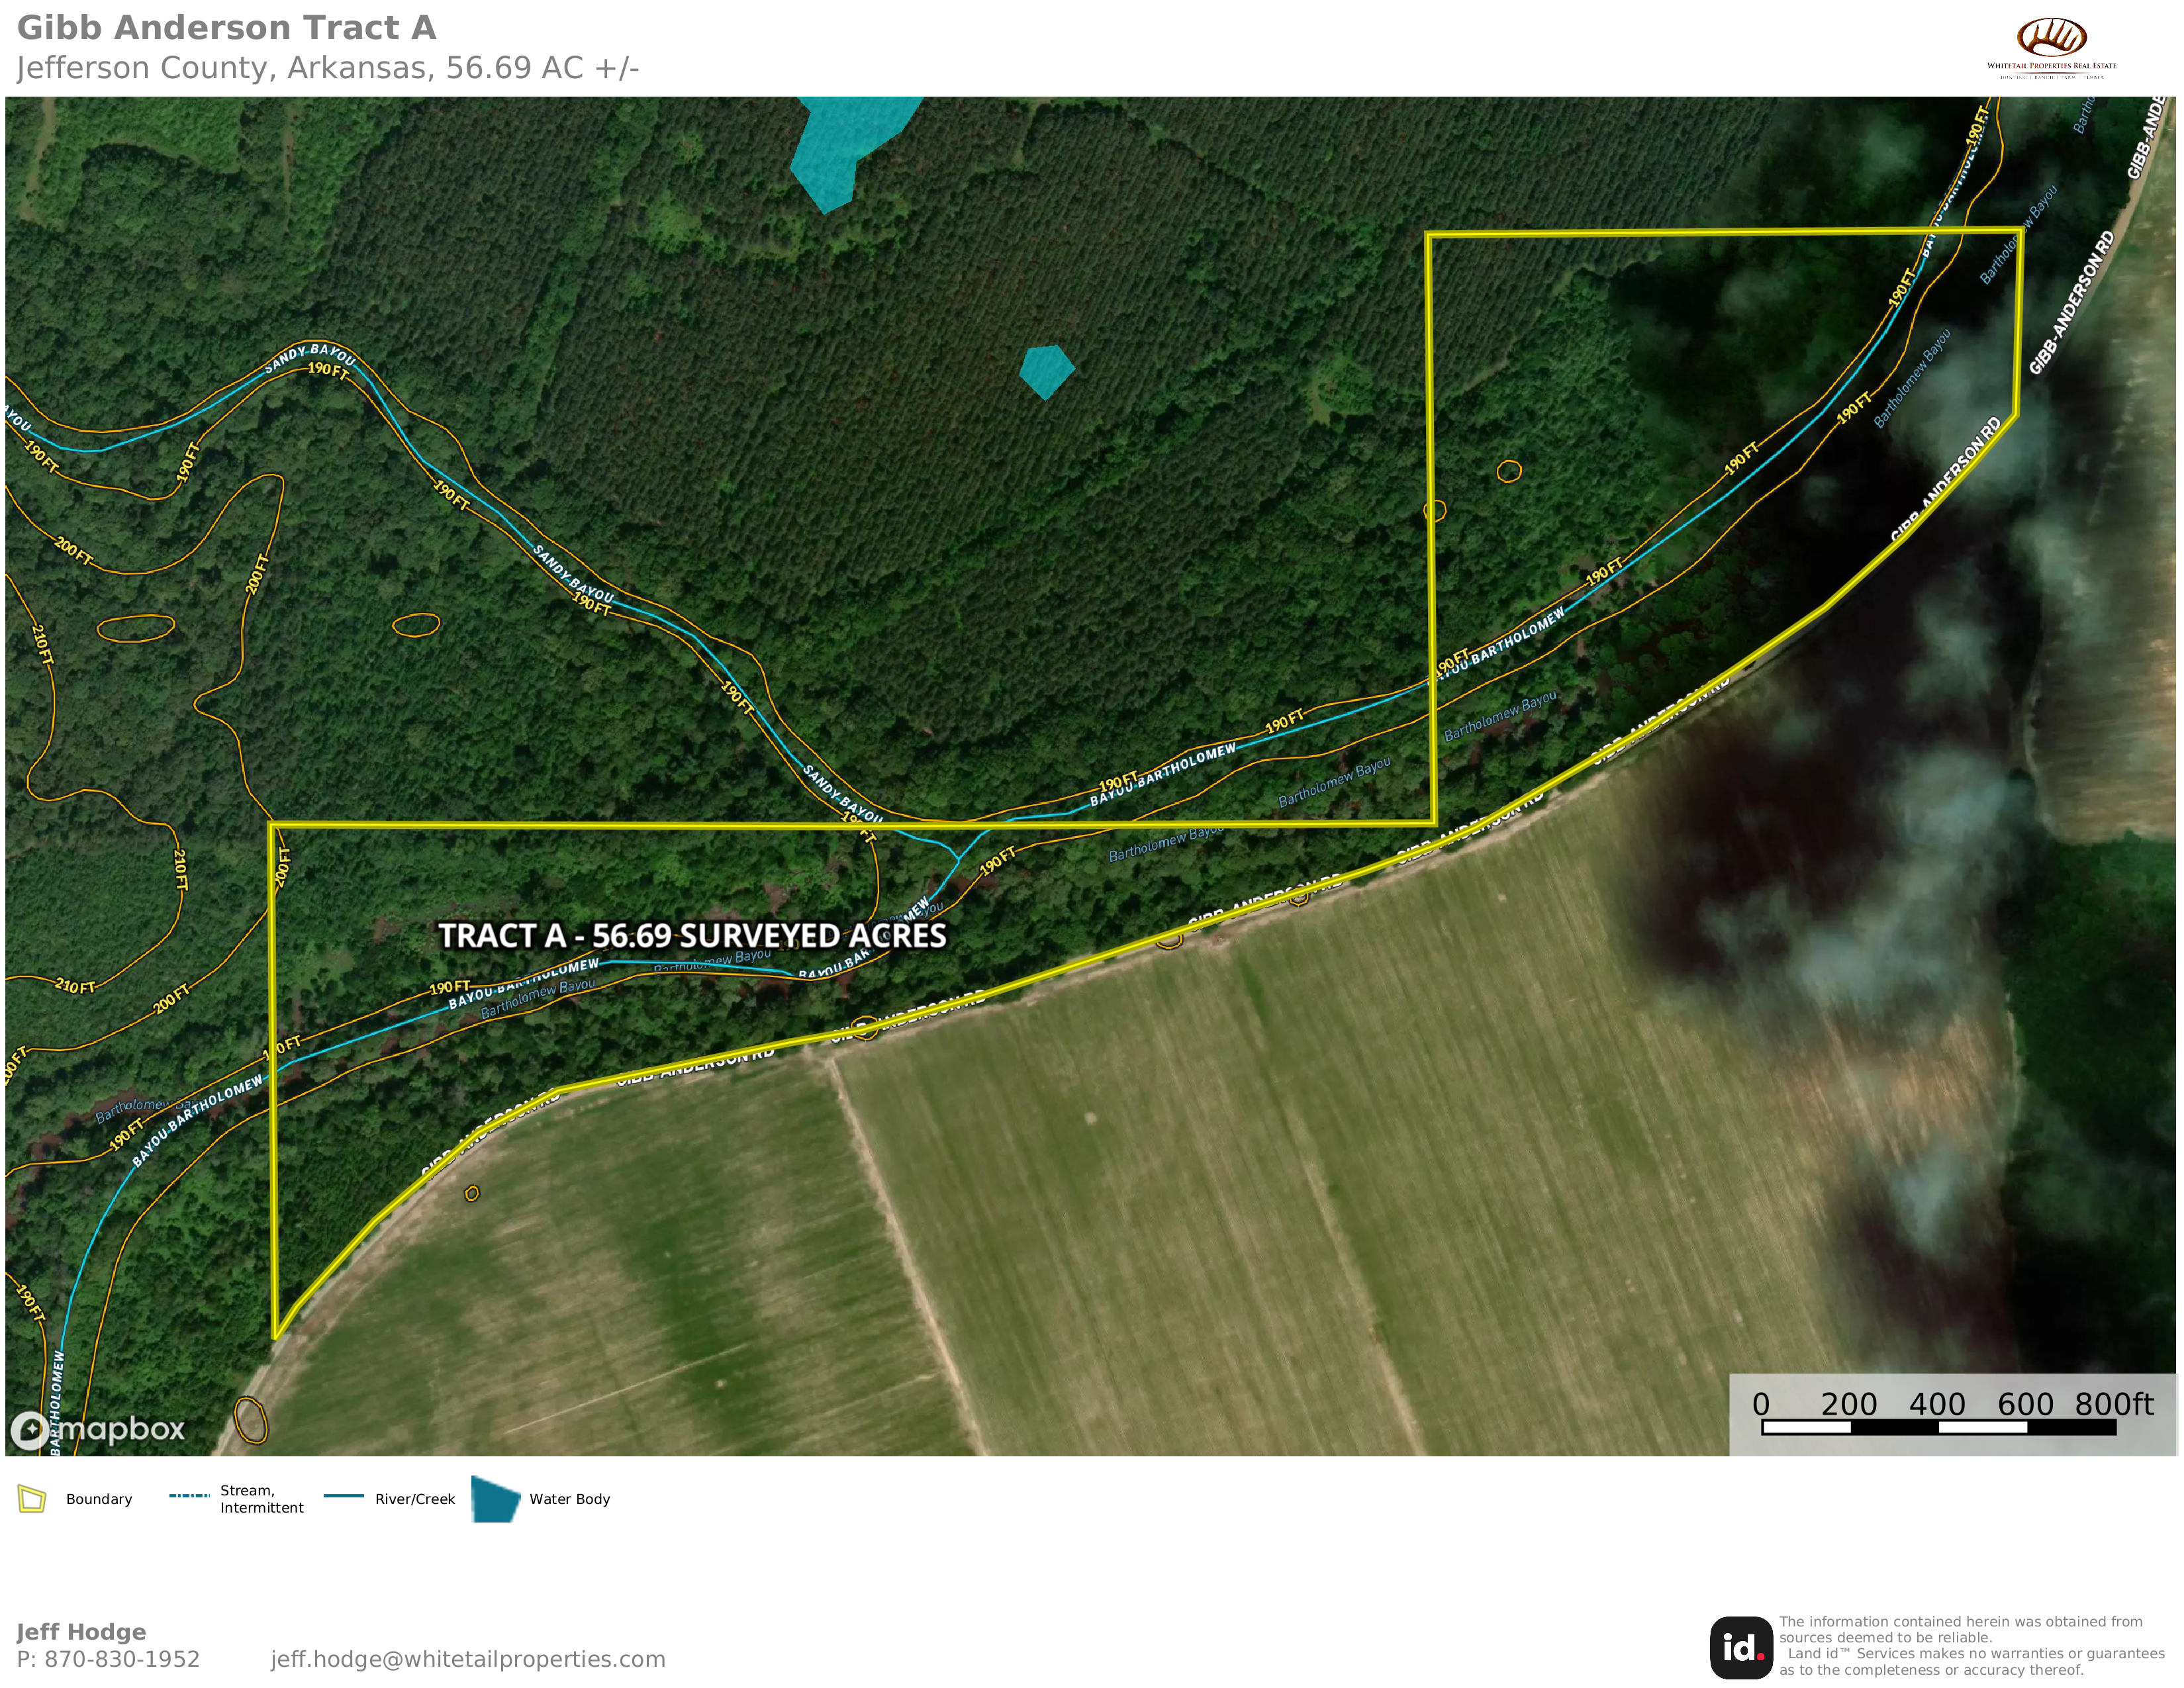
Task: Click the map scale bar
Action: click(x=1938, y=1427)
